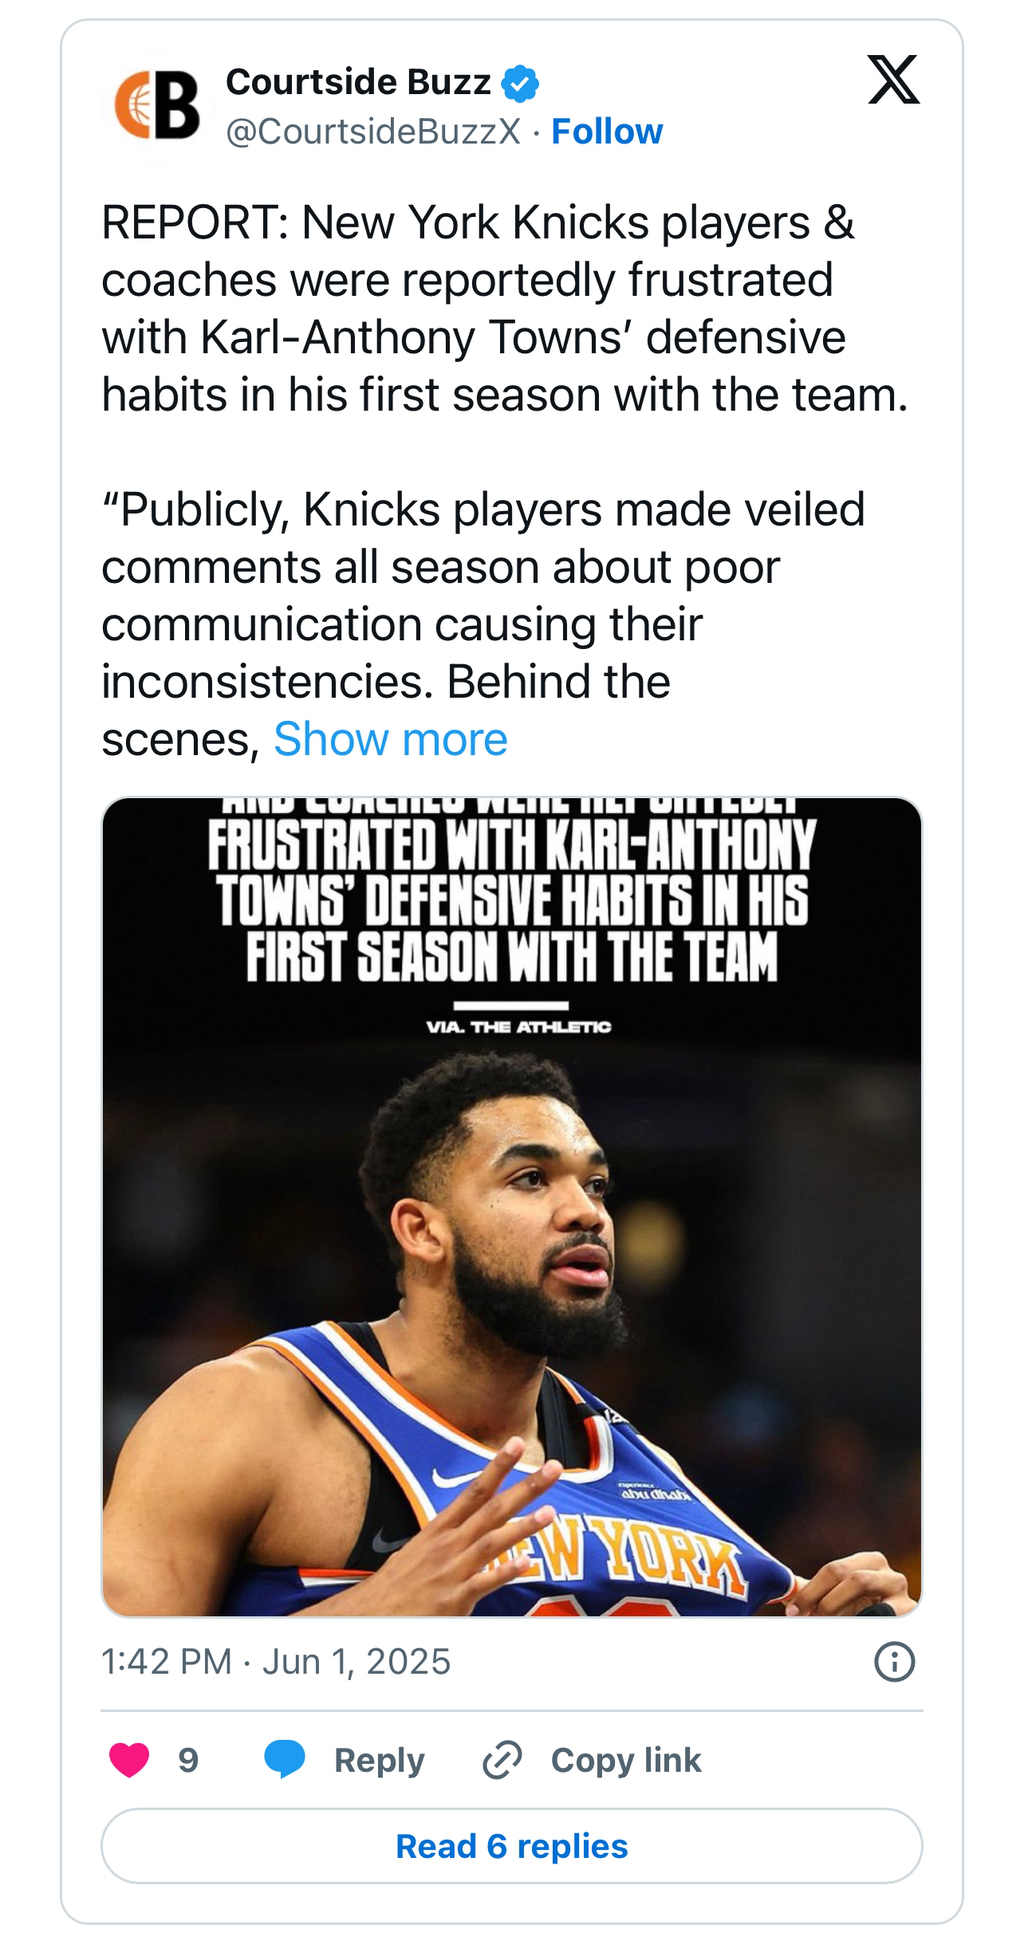1024x1948 pixels.
Task: Follow the Courtside Buzz account
Action: coord(607,132)
